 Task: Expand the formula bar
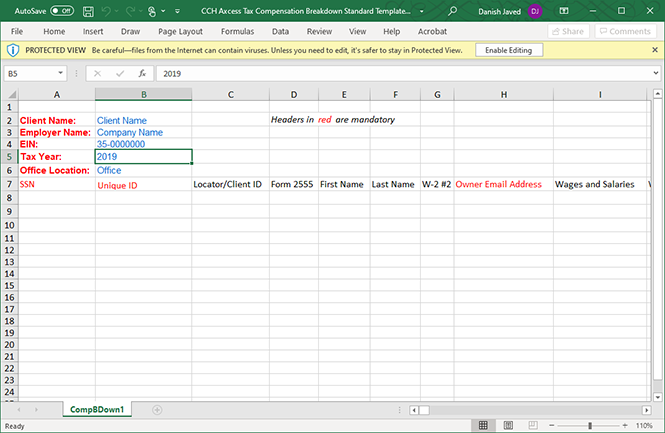coord(655,73)
